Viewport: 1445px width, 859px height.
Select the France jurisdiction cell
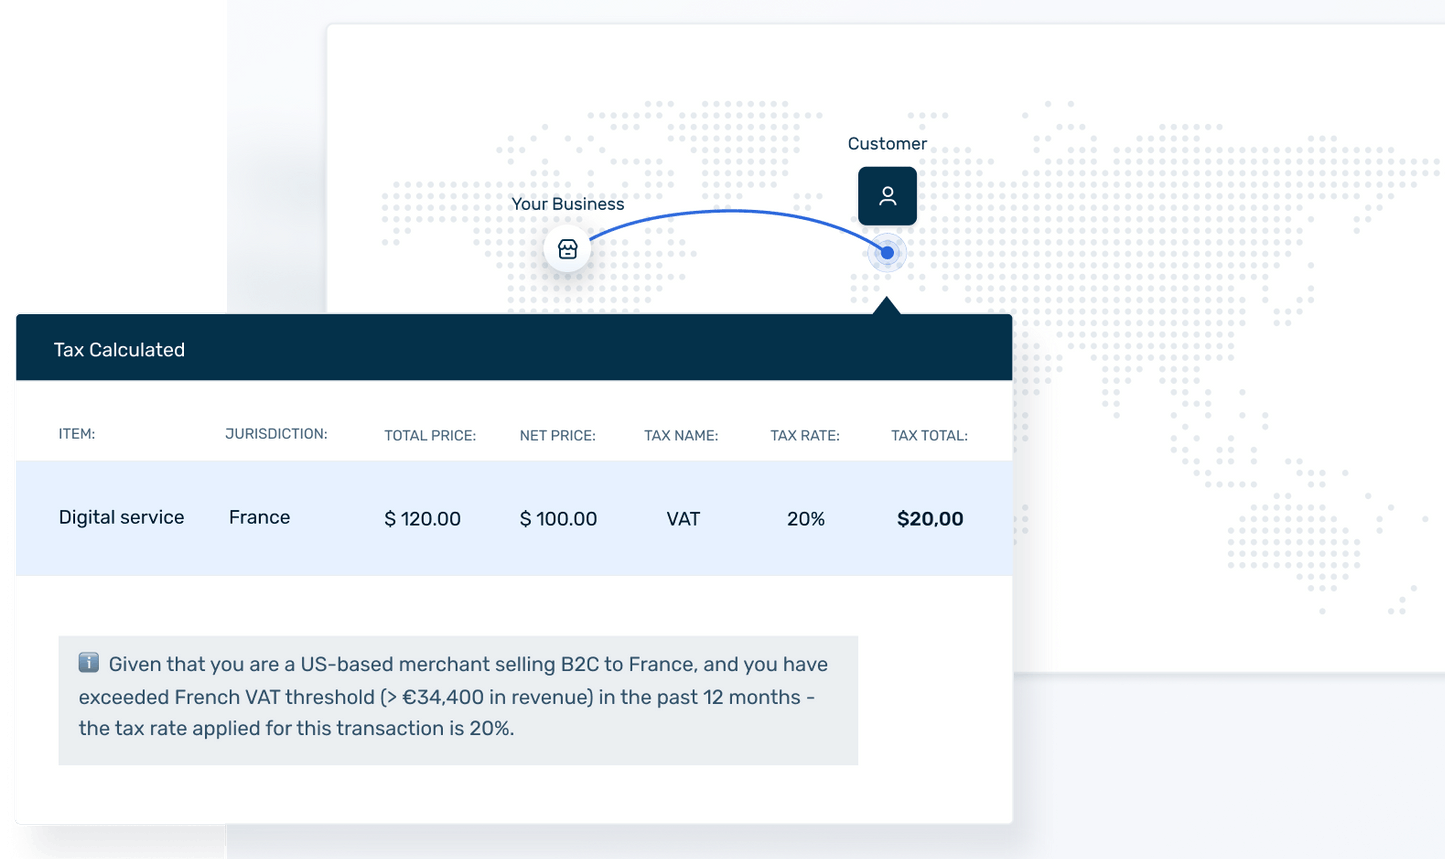pyautogui.click(x=259, y=517)
